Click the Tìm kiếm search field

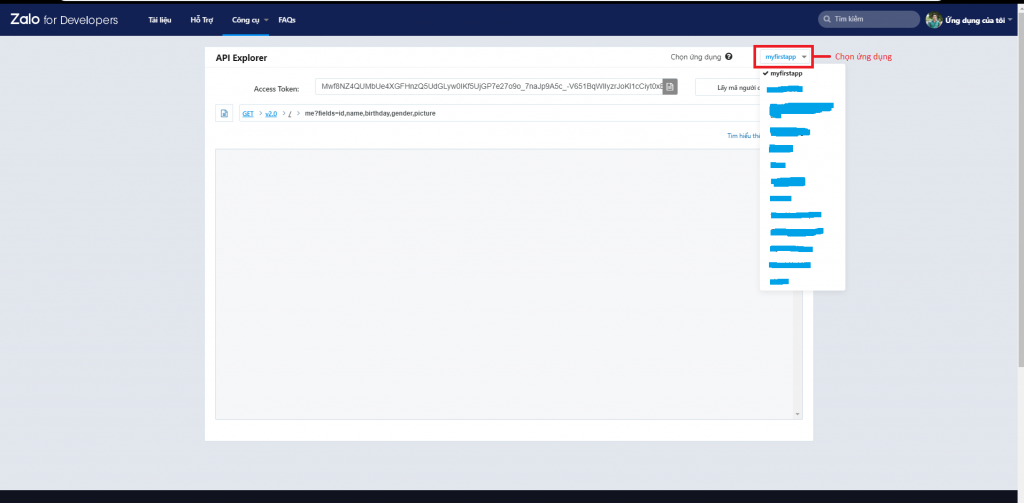coord(869,20)
